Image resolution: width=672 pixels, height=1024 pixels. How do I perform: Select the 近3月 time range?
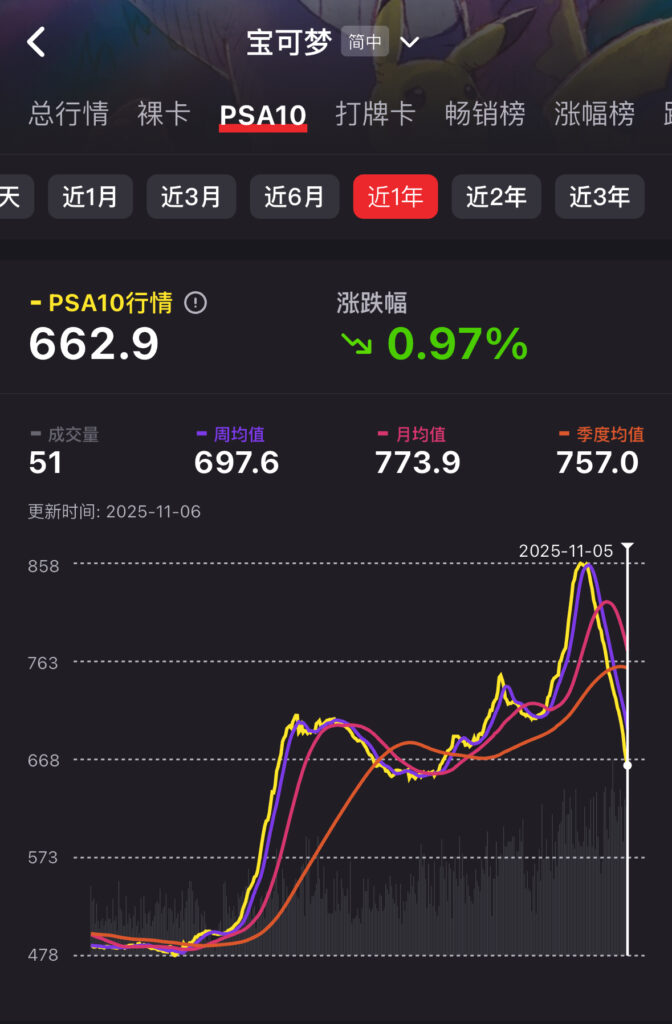coord(191,197)
